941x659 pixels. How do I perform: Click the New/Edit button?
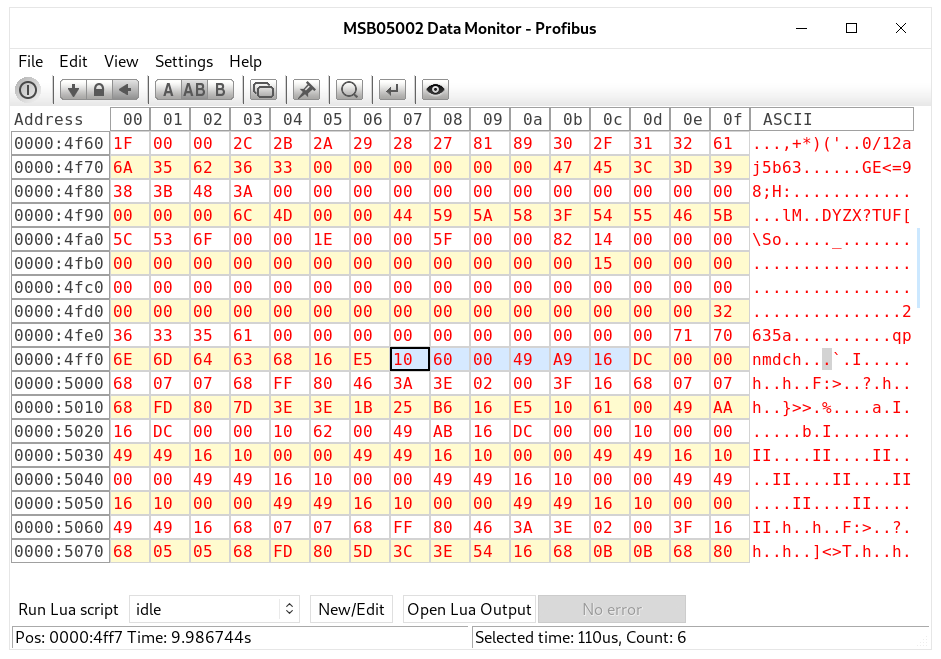pos(351,609)
